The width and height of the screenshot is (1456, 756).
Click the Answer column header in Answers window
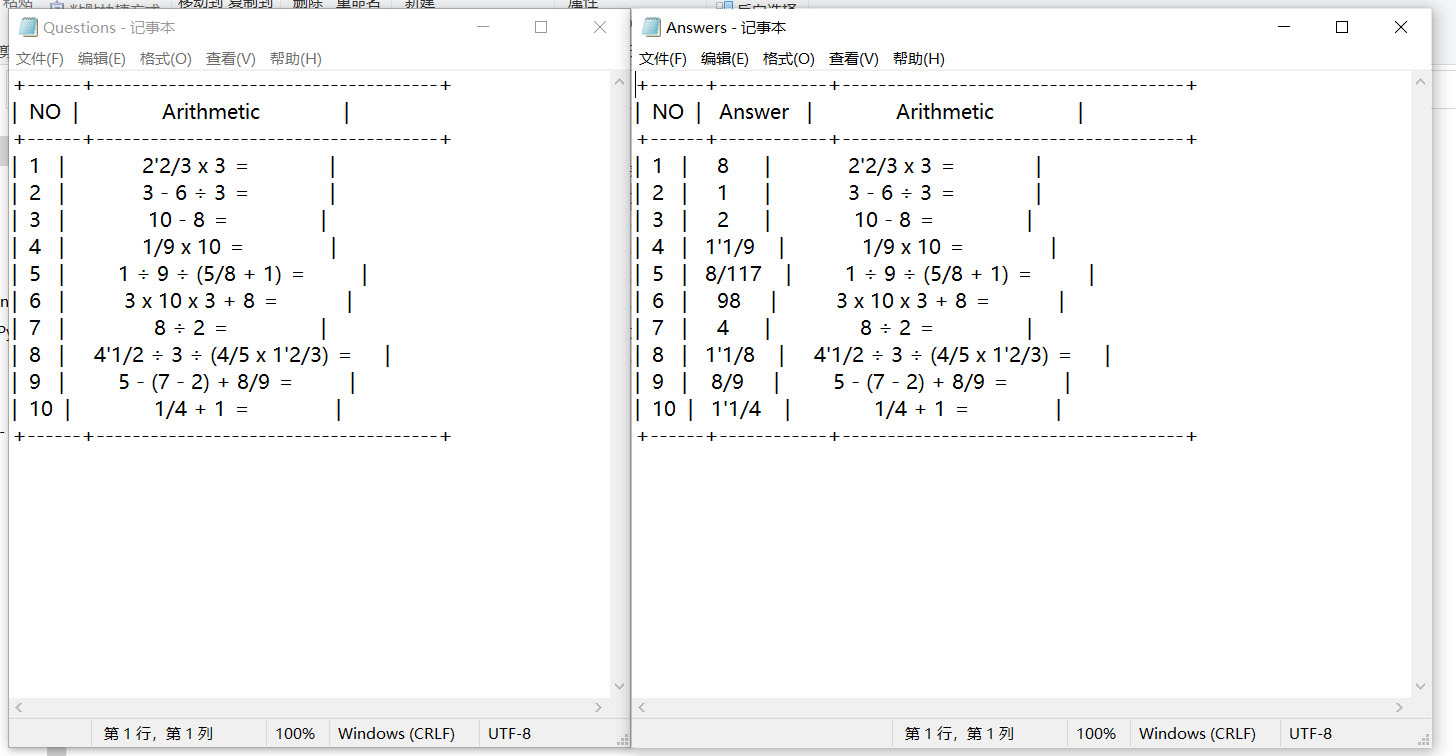click(x=754, y=112)
